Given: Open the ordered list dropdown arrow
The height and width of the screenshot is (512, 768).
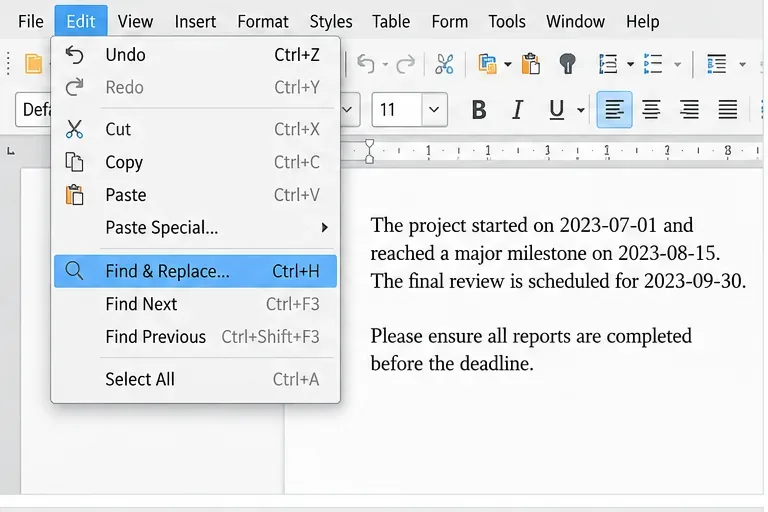Looking at the screenshot, I should [x=630, y=64].
